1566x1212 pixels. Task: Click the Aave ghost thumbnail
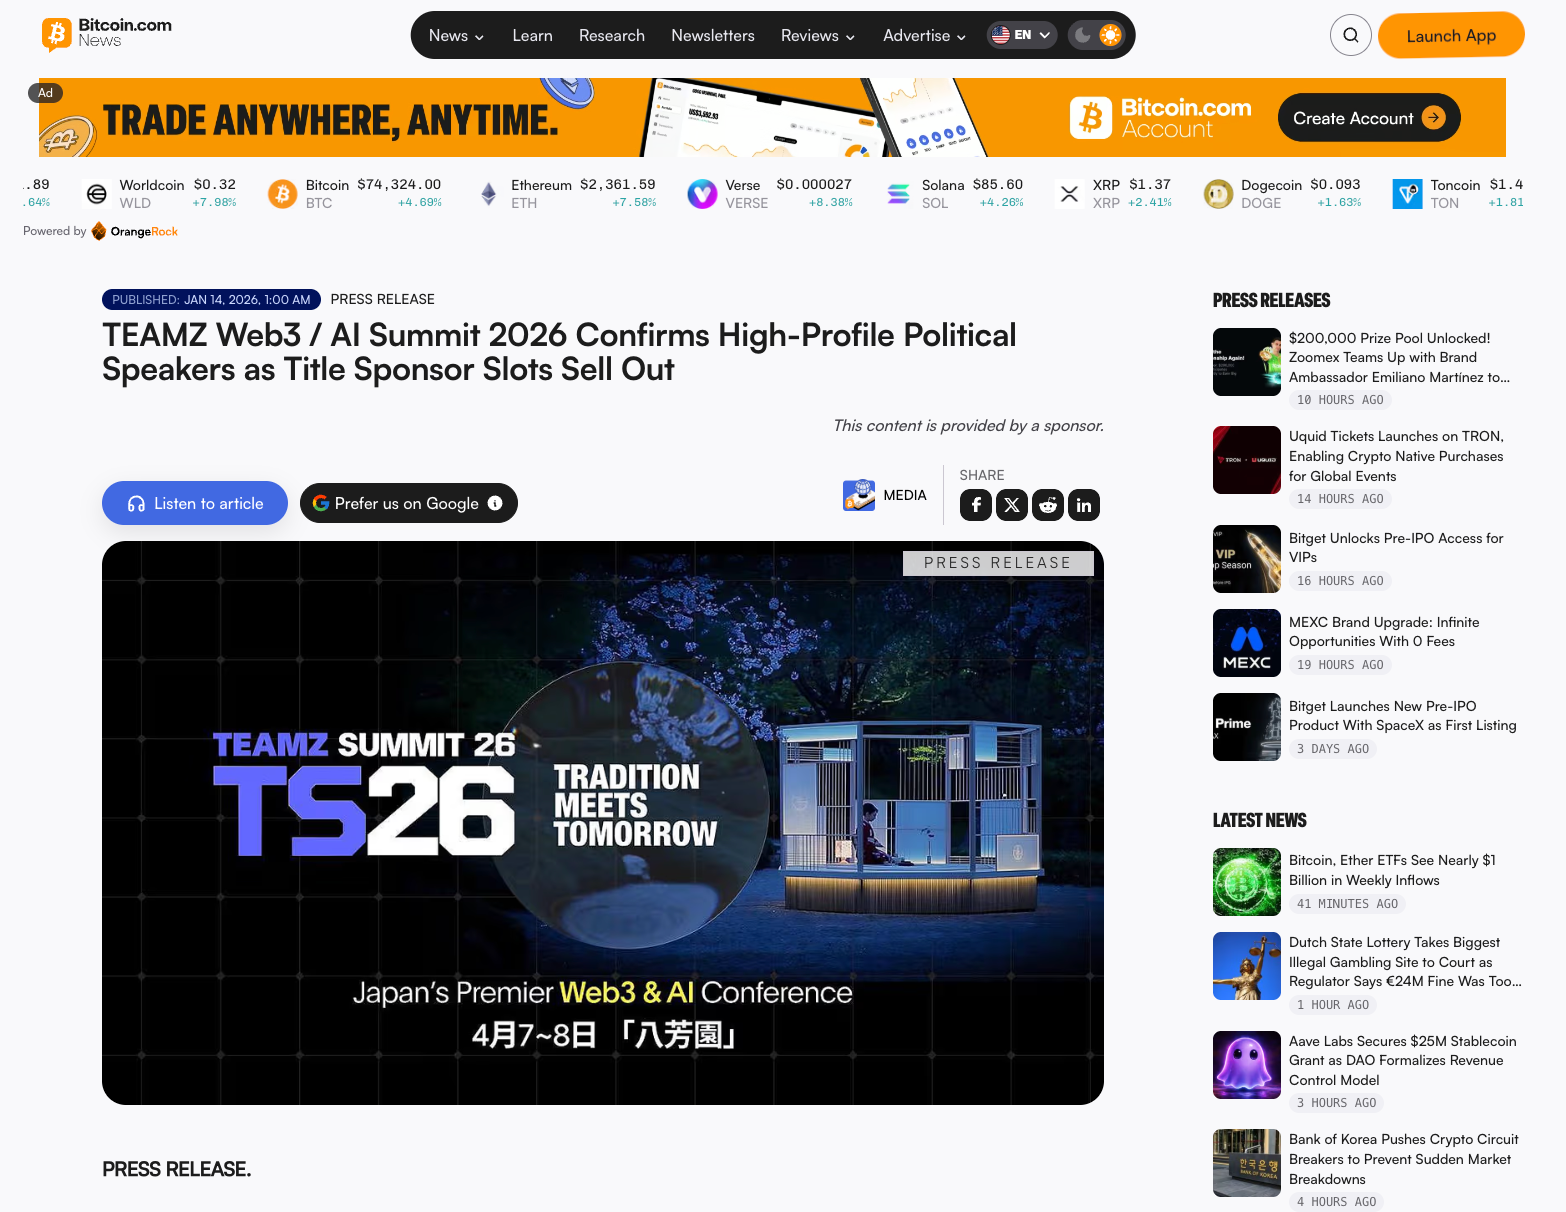click(1247, 1065)
